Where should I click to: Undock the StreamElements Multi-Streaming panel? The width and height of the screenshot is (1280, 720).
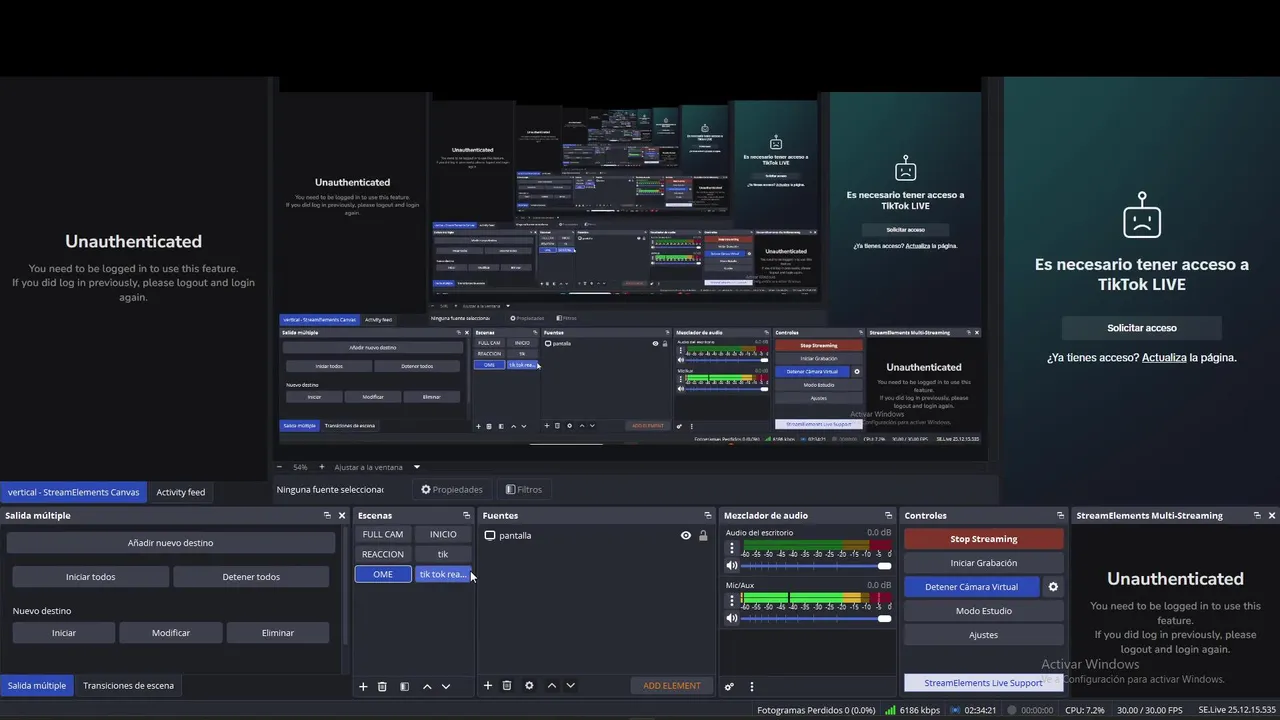[x=1257, y=516]
